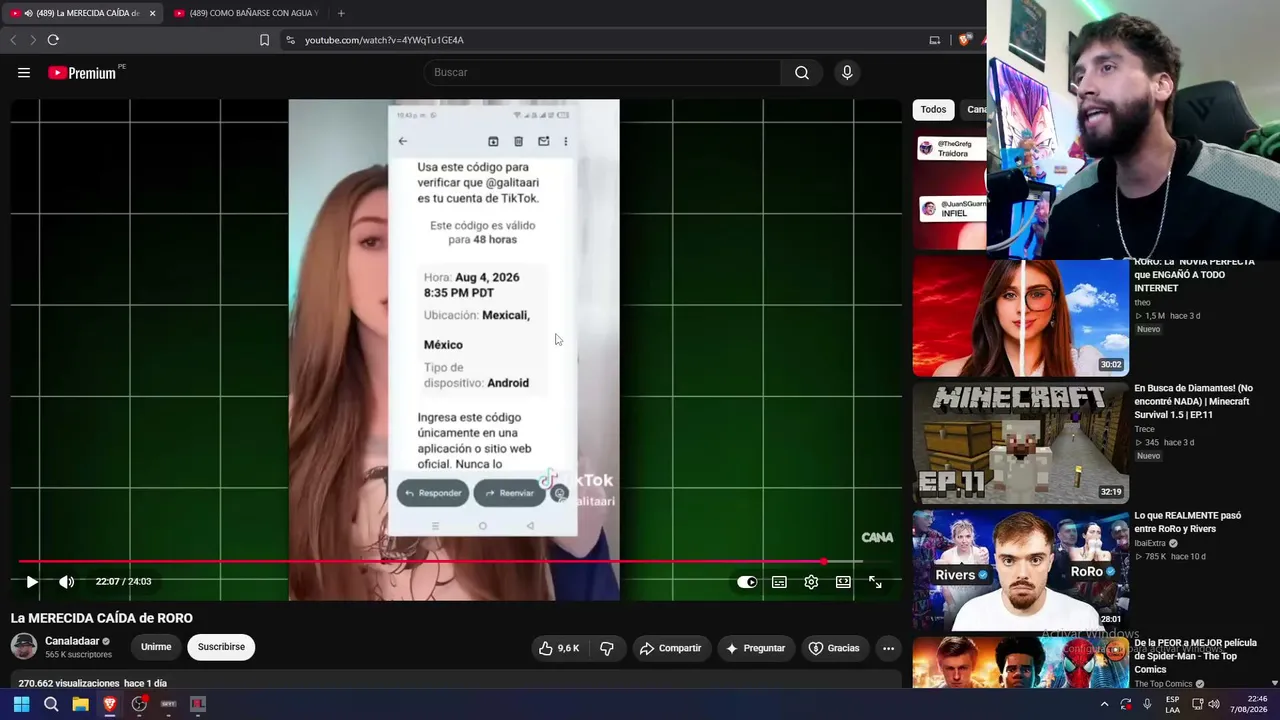The width and height of the screenshot is (1280, 720).
Task: Open 'De la PEOR a MEJOR película' title
Action: 1195,656
